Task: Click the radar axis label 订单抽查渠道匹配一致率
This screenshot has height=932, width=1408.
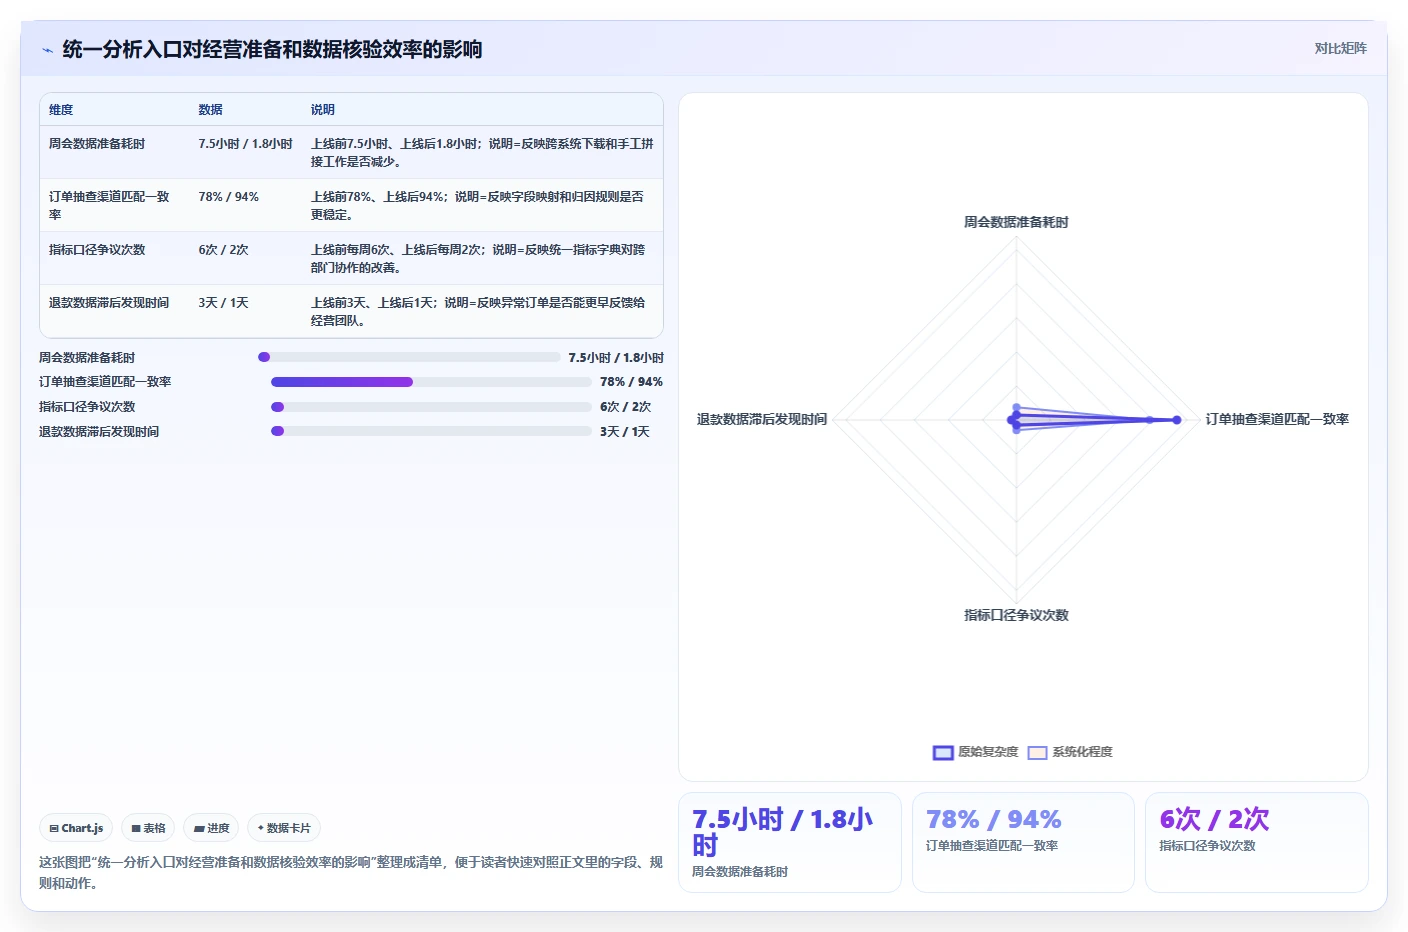Action: coord(1277,419)
